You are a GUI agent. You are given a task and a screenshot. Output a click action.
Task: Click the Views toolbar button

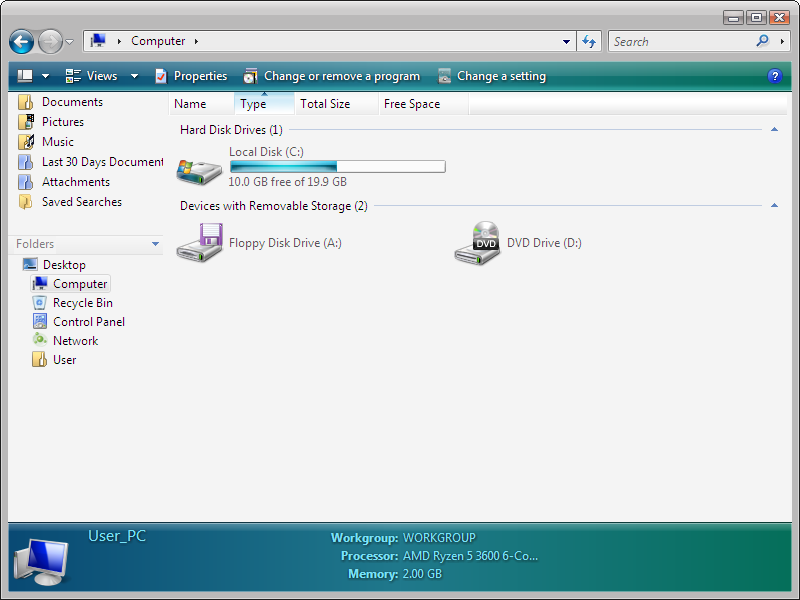tap(91, 76)
